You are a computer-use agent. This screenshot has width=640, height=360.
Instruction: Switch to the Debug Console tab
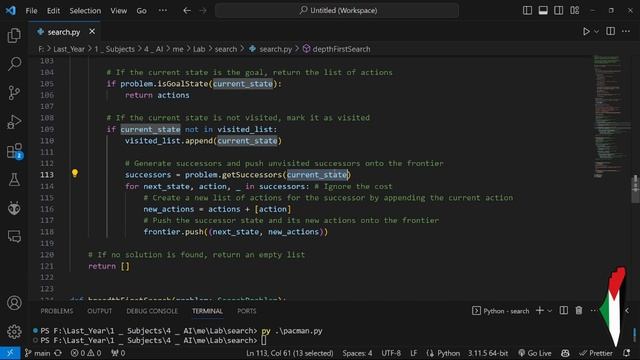152,311
